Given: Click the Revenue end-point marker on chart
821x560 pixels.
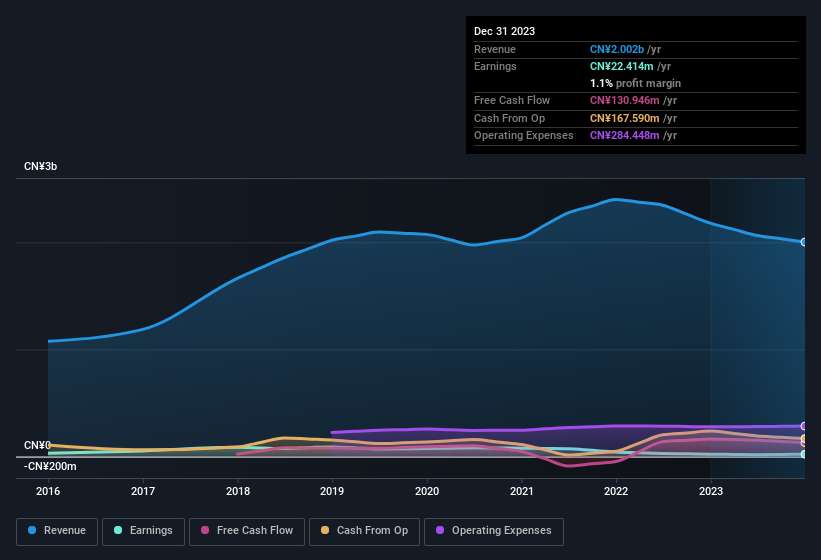Looking at the screenshot, I should click(804, 242).
